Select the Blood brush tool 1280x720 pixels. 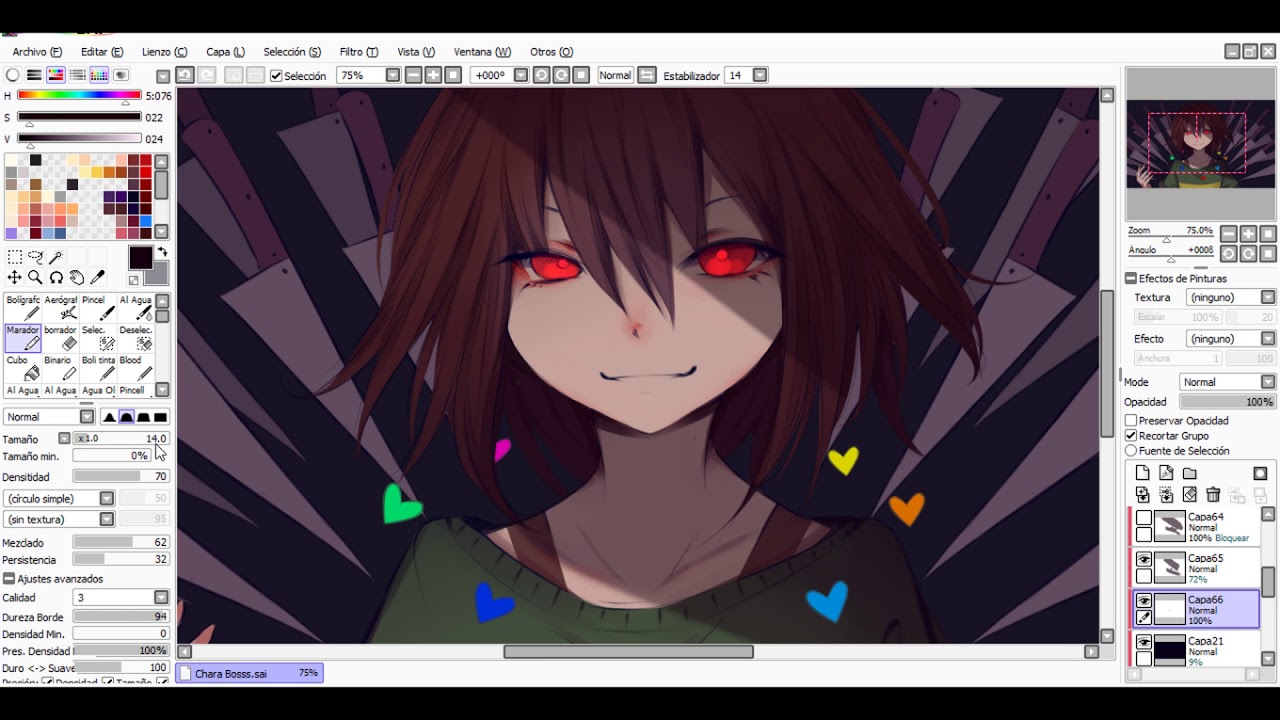pyautogui.click(x=134, y=368)
